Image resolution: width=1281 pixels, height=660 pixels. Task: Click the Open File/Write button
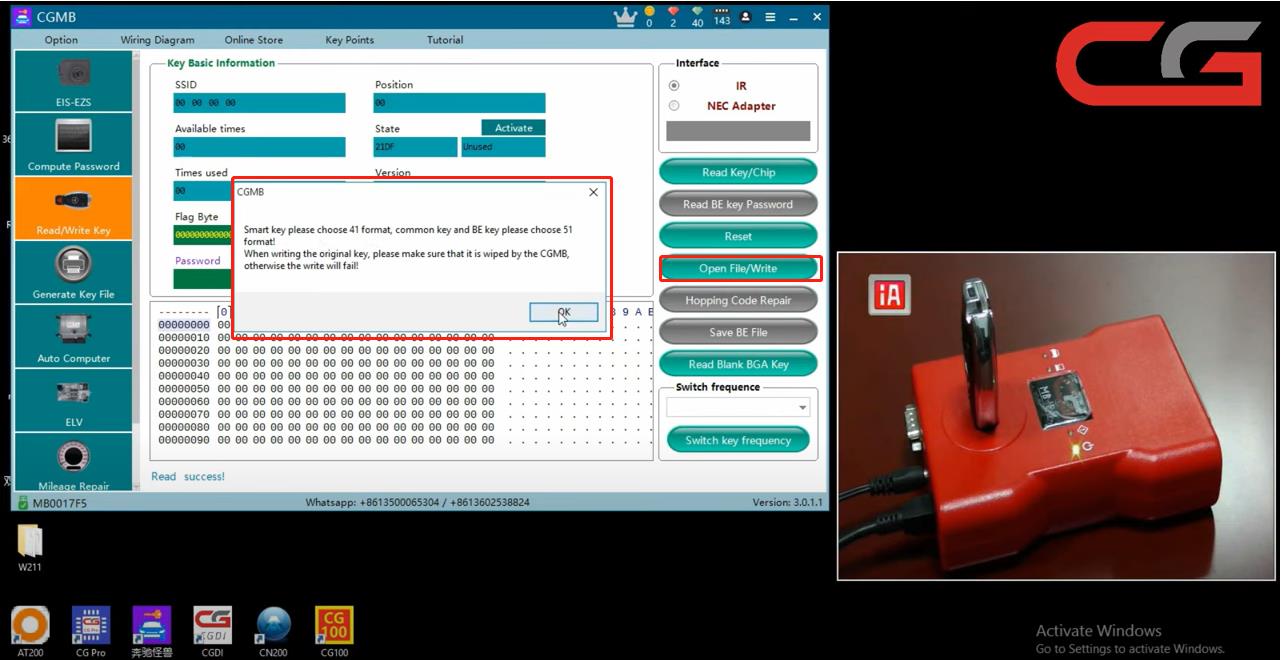tap(738, 268)
